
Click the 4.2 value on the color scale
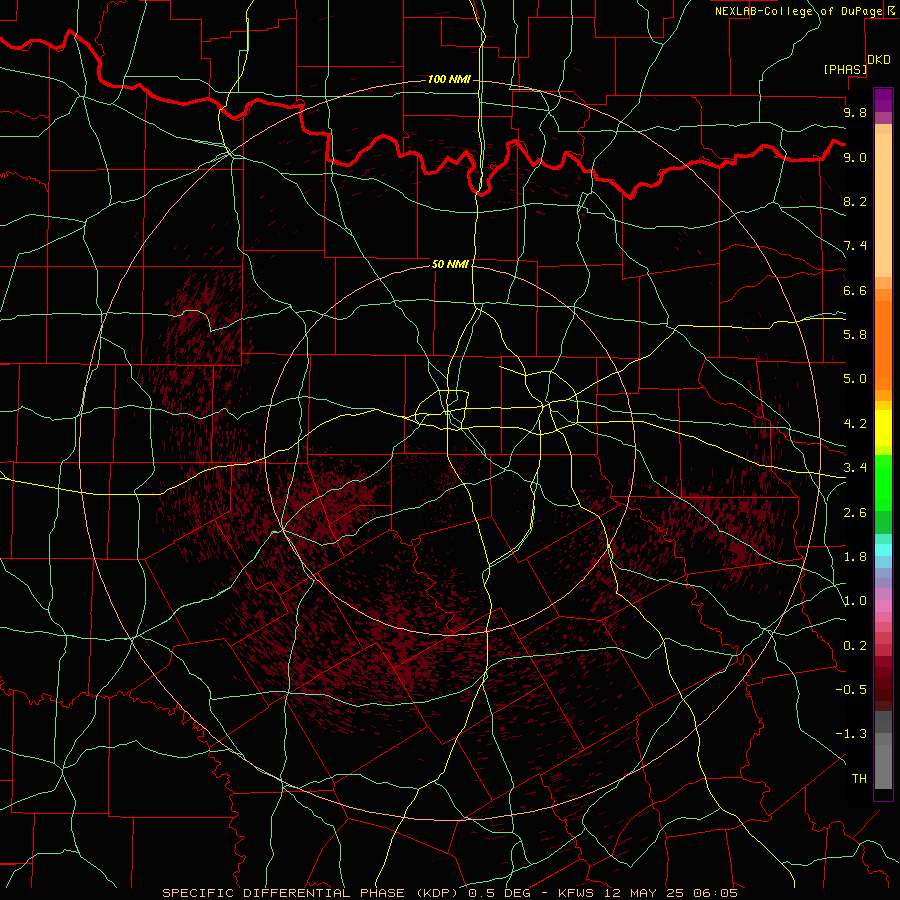(855, 424)
